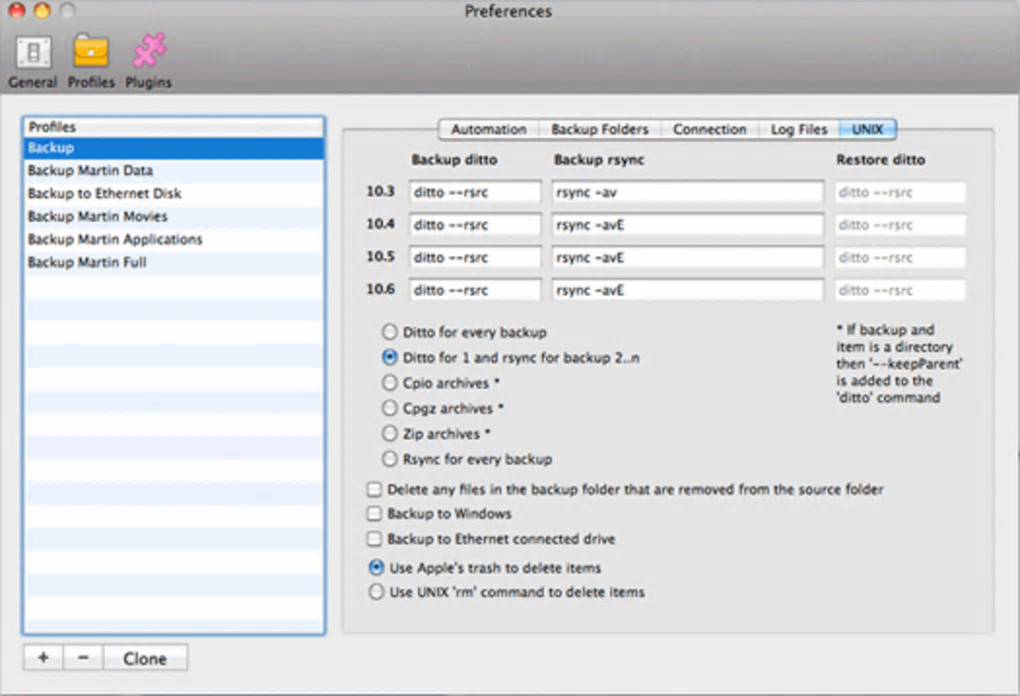1020x696 pixels.
Task: Switch to the Log Files tab
Action: pyautogui.click(x=799, y=129)
